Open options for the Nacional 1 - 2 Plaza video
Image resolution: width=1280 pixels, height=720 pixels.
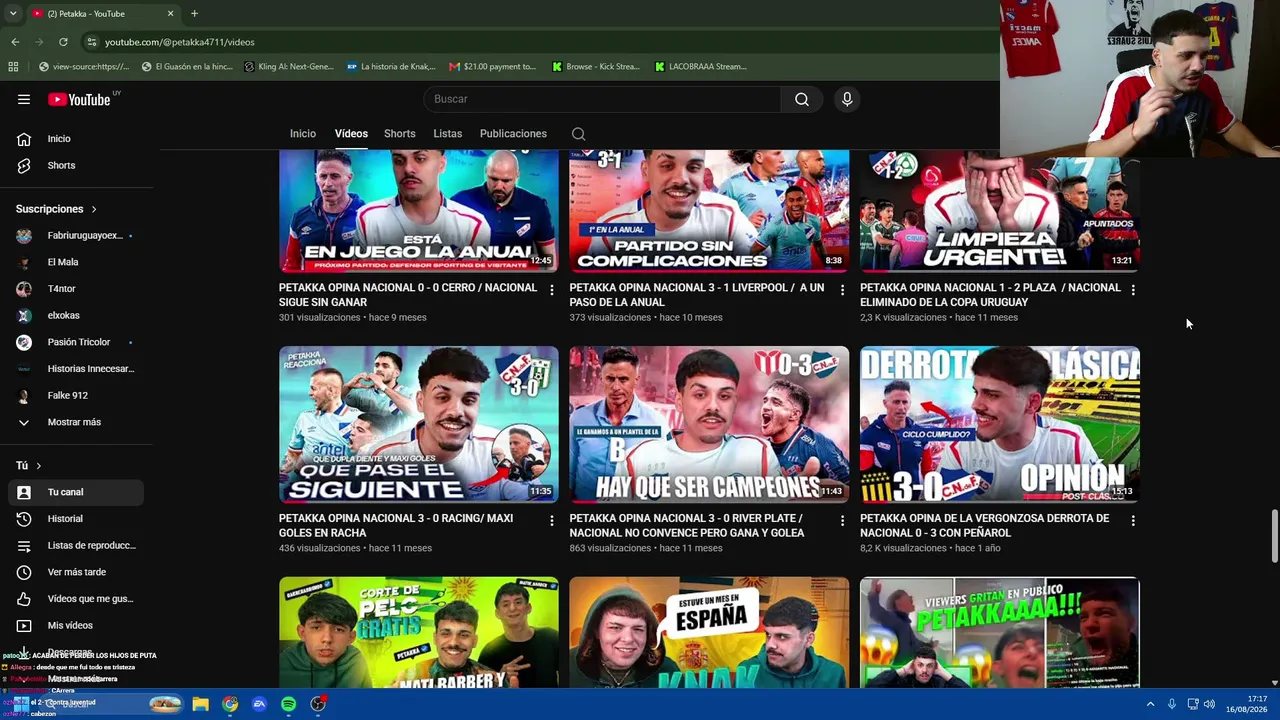coord(1132,290)
